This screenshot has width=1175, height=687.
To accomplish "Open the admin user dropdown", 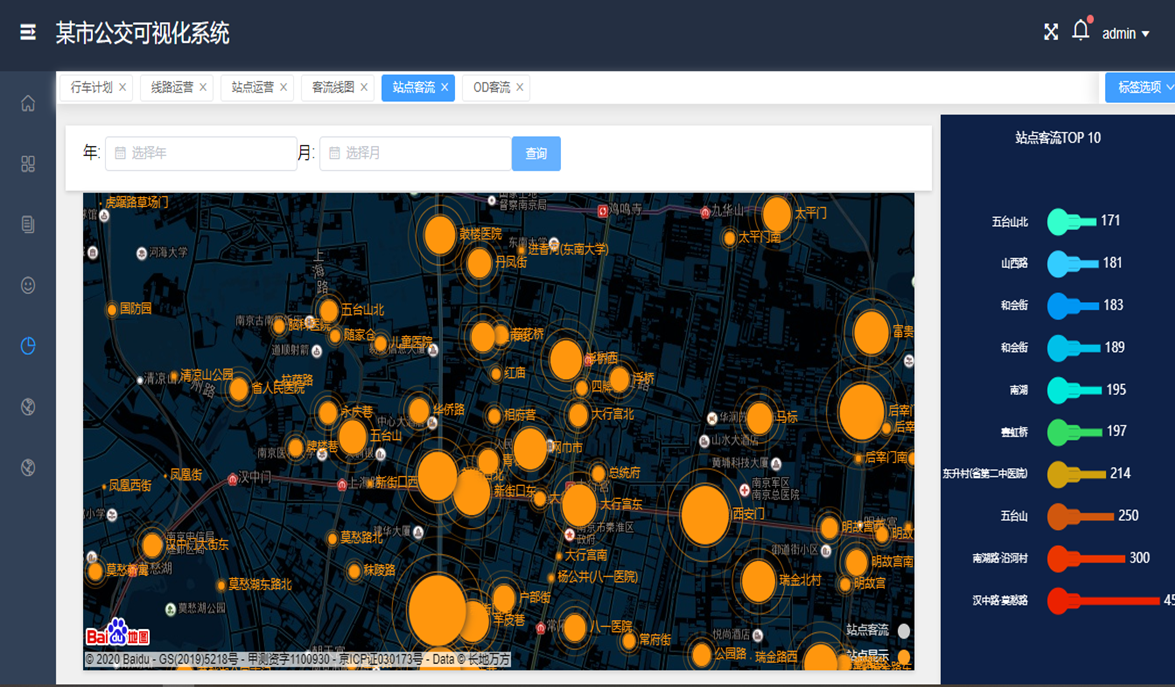I will point(1125,34).
